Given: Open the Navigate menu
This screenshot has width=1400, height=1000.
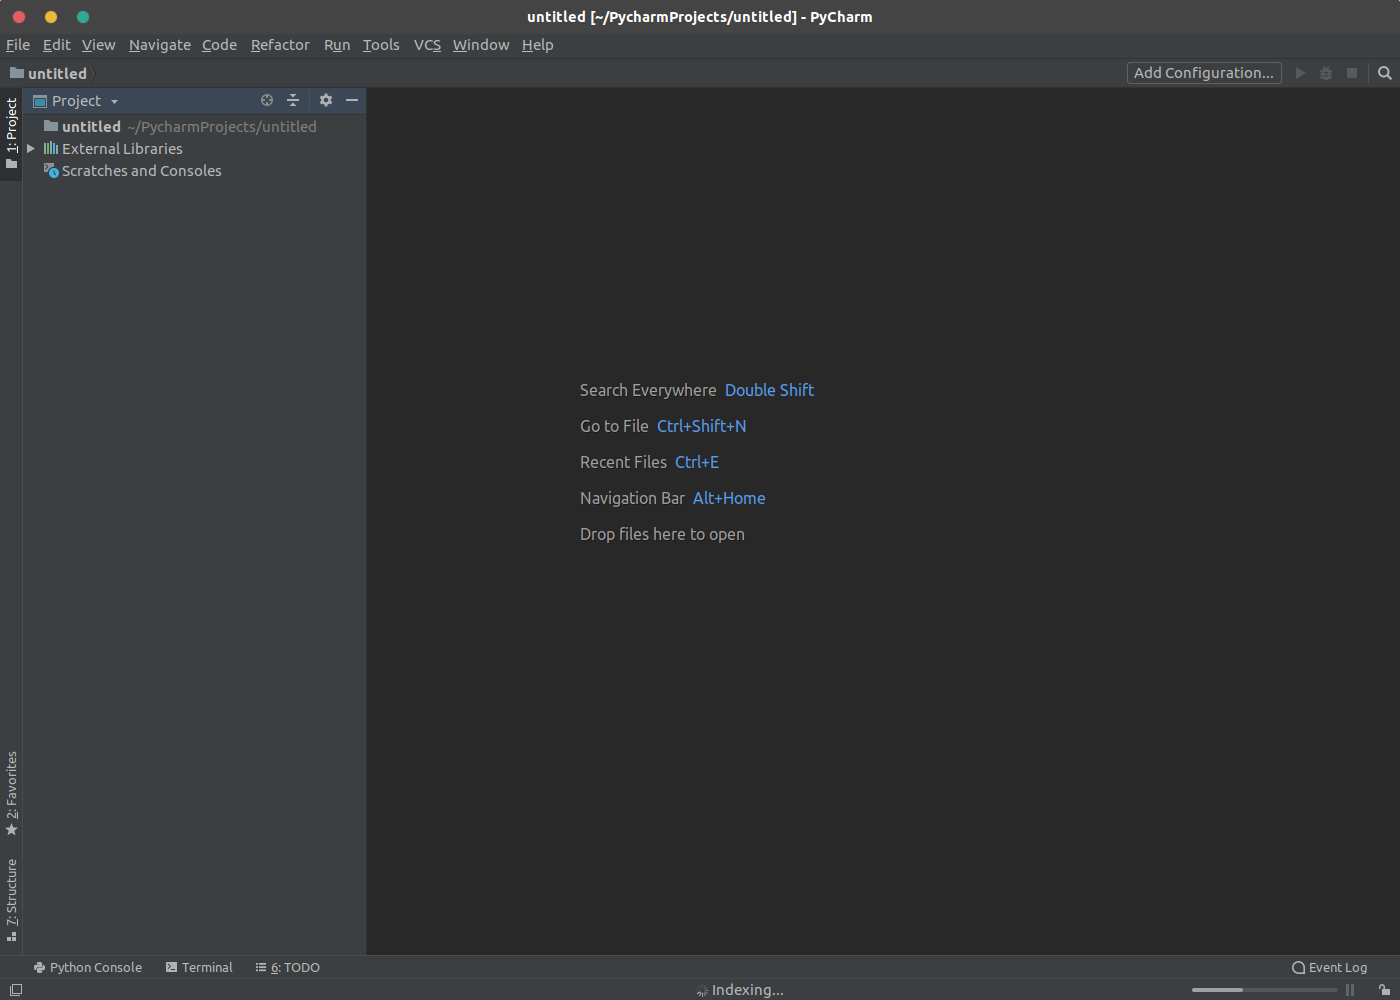Looking at the screenshot, I should (160, 45).
